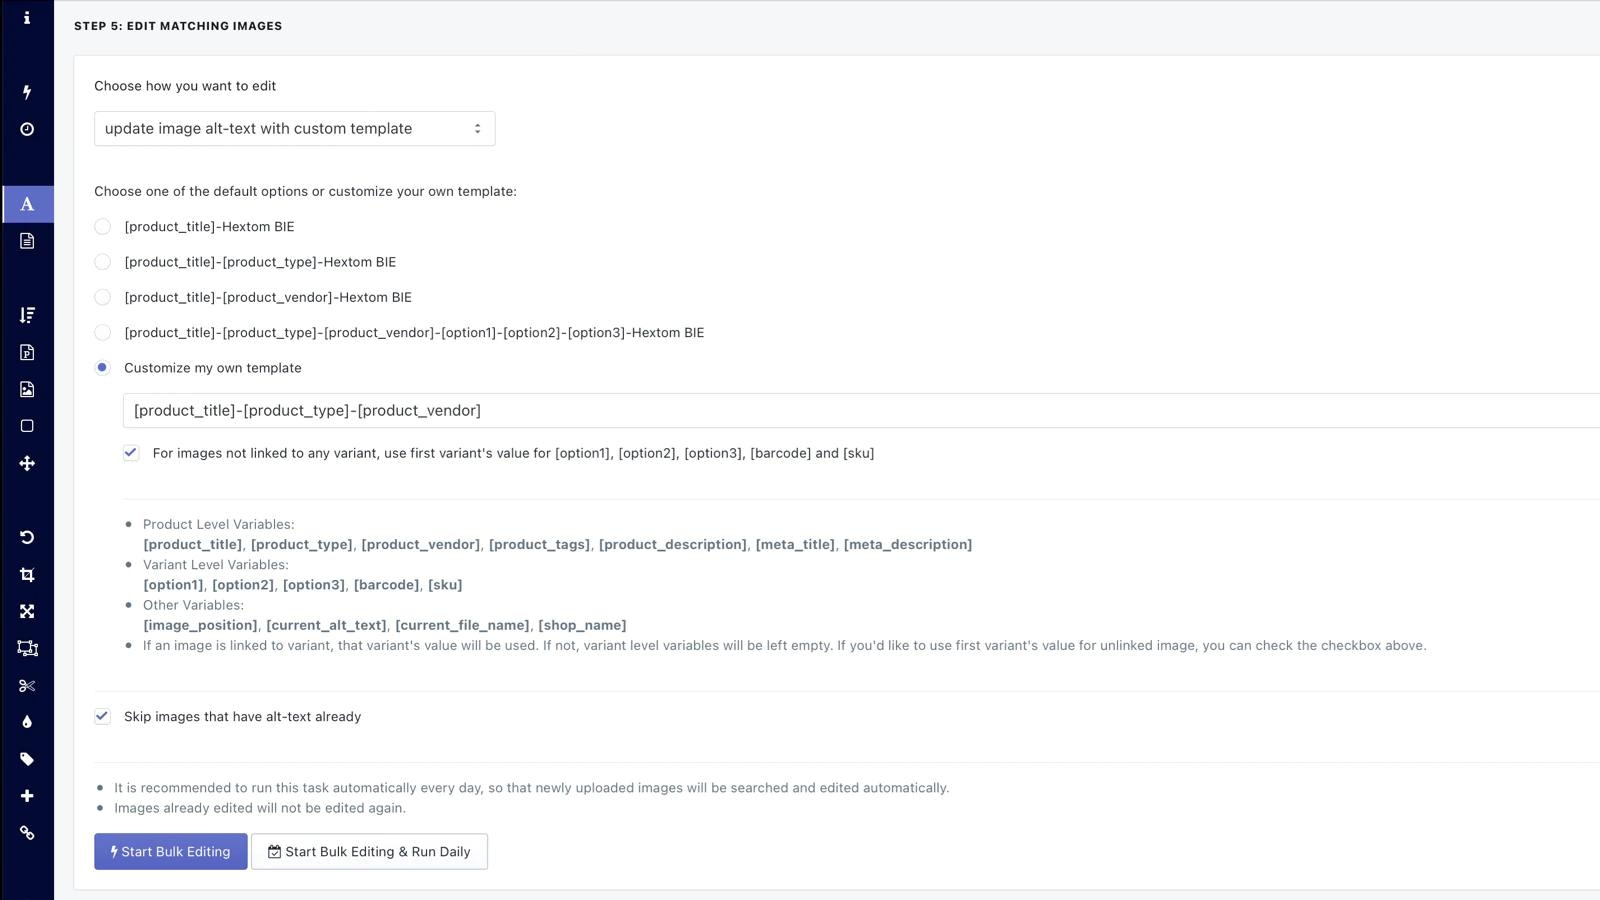Open task history via the clock icon

27,129
